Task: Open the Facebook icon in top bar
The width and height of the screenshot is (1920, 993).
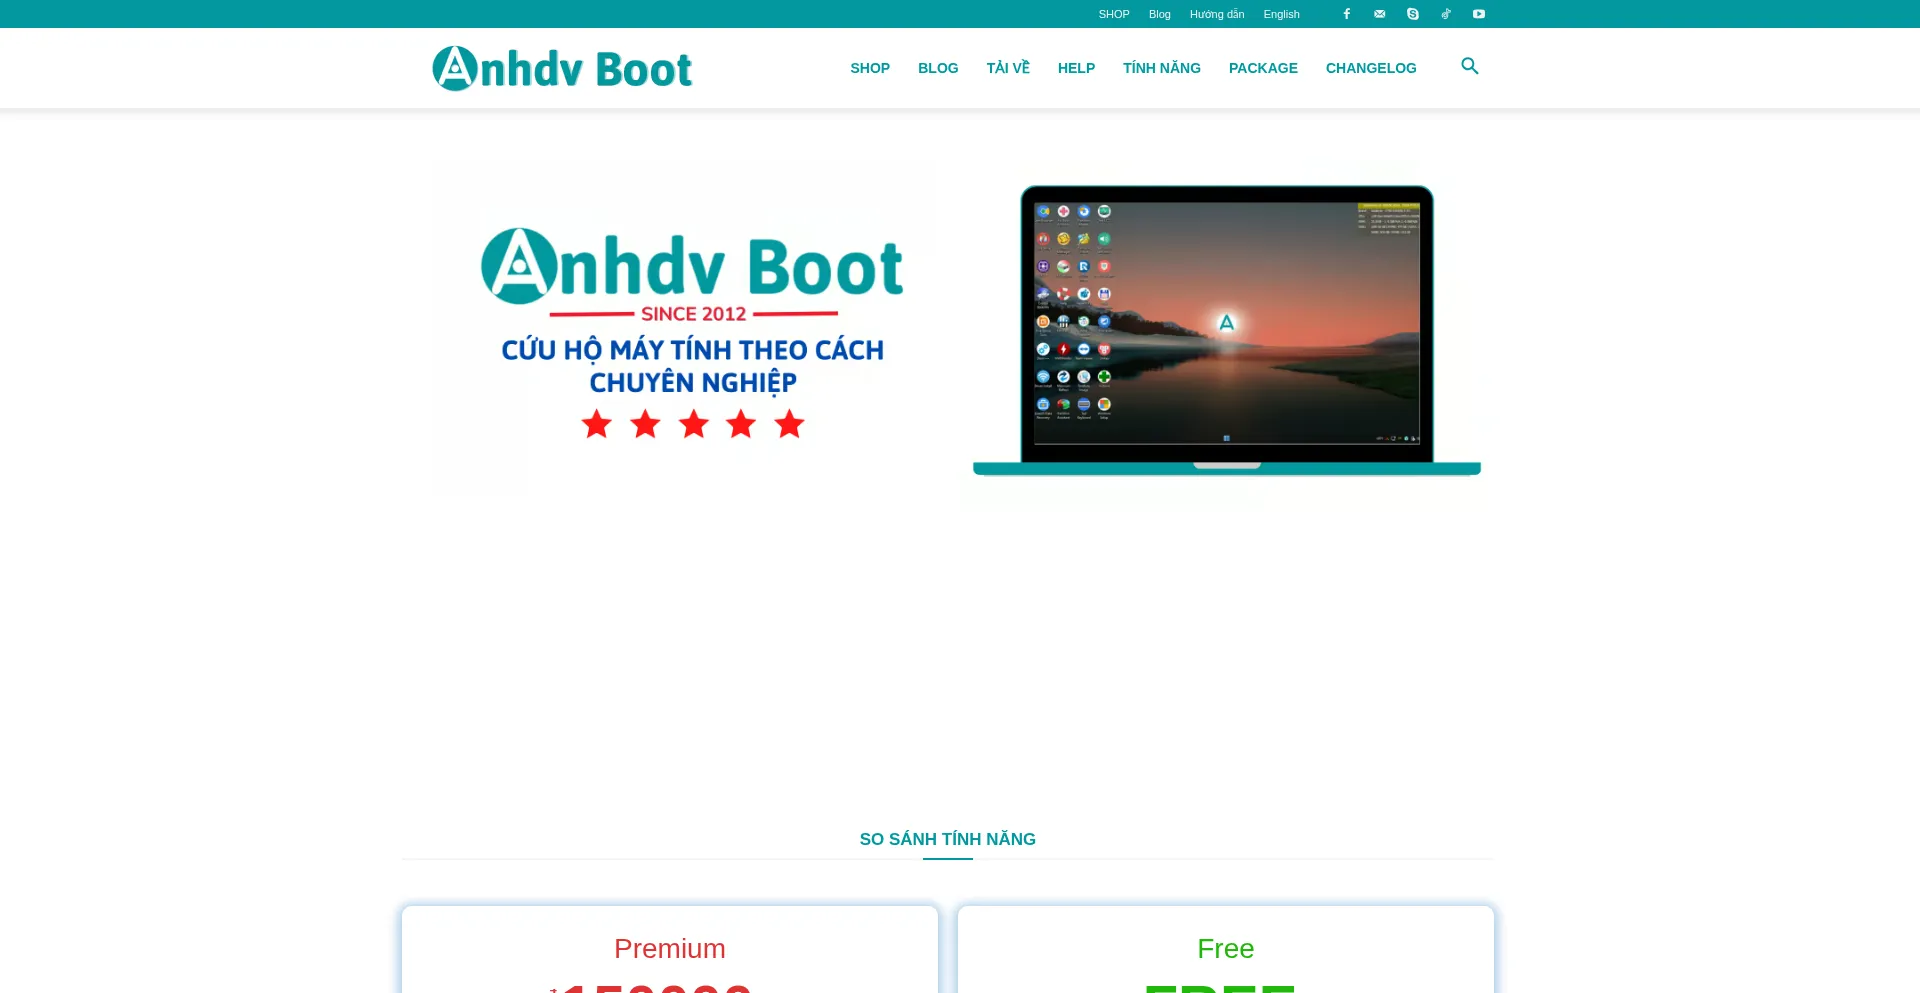Action: point(1347,14)
